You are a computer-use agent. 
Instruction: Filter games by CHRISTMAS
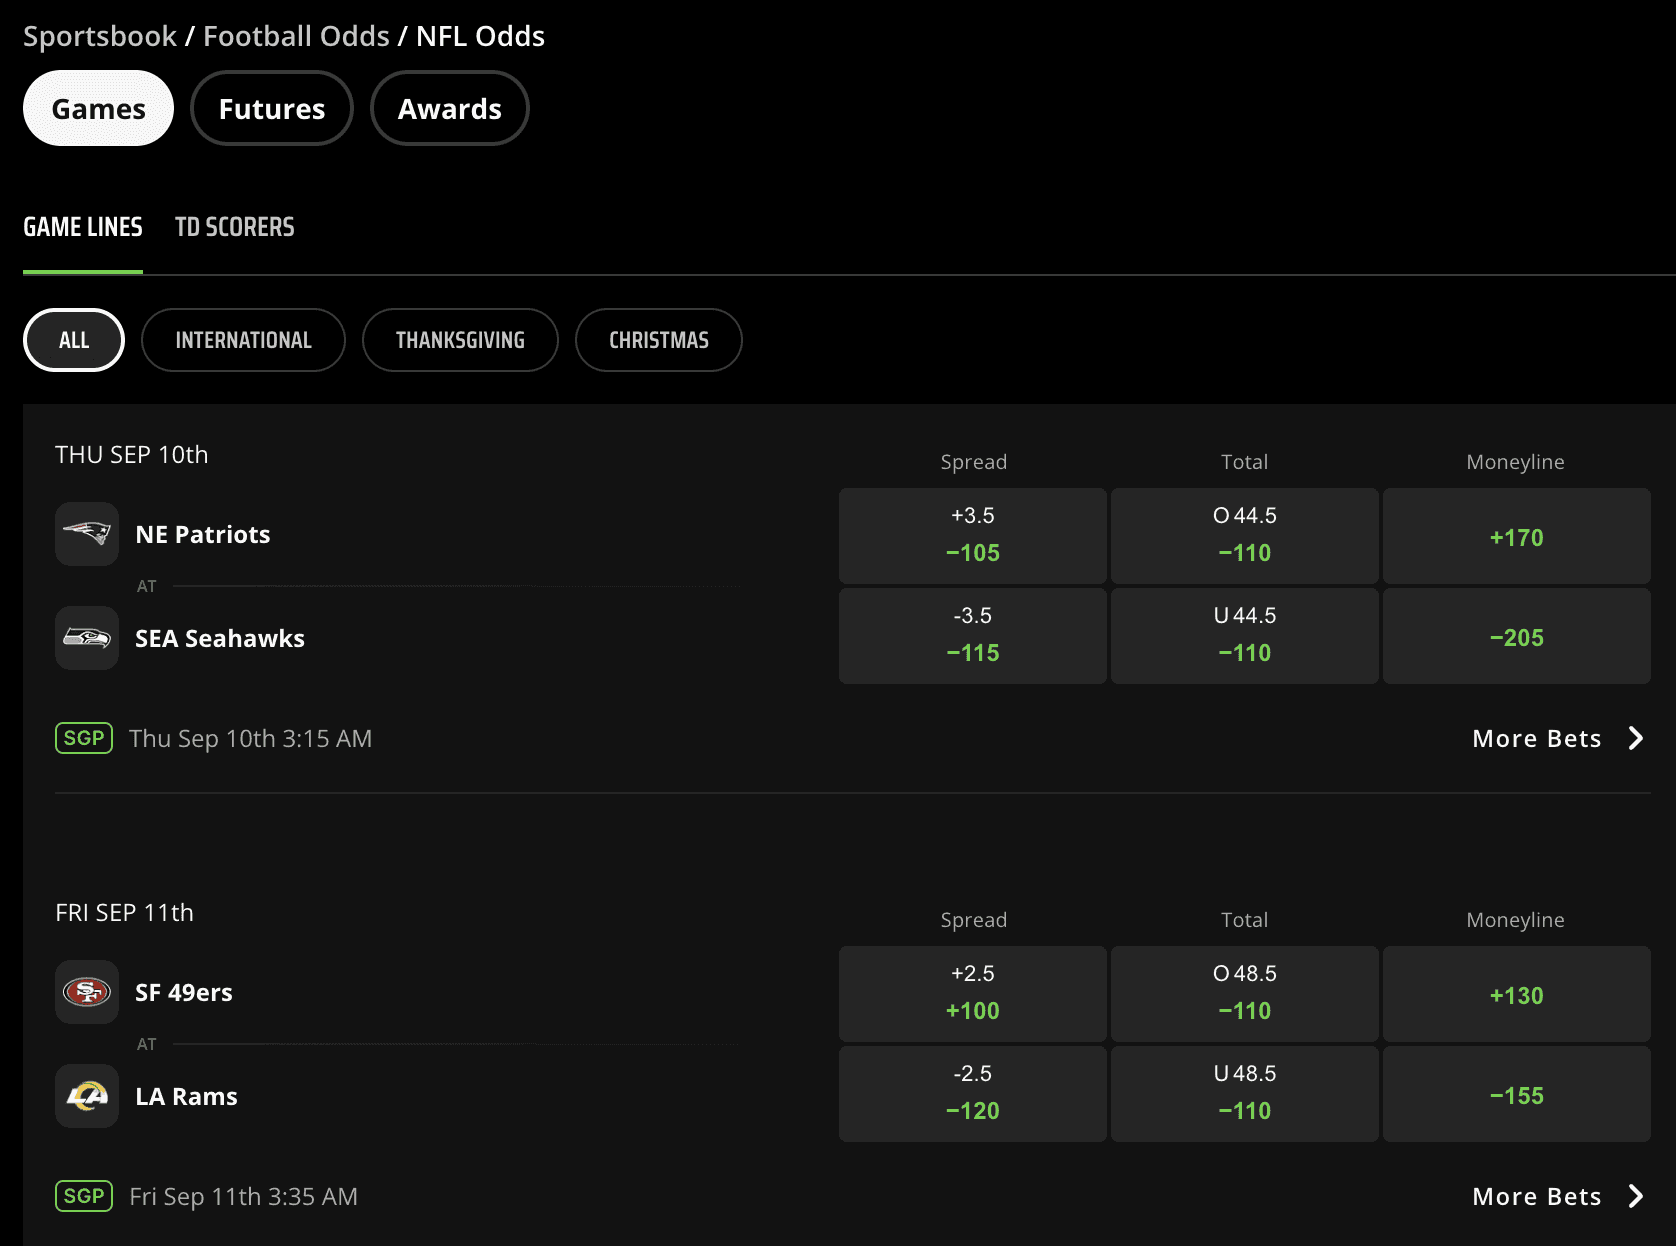[659, 340]
